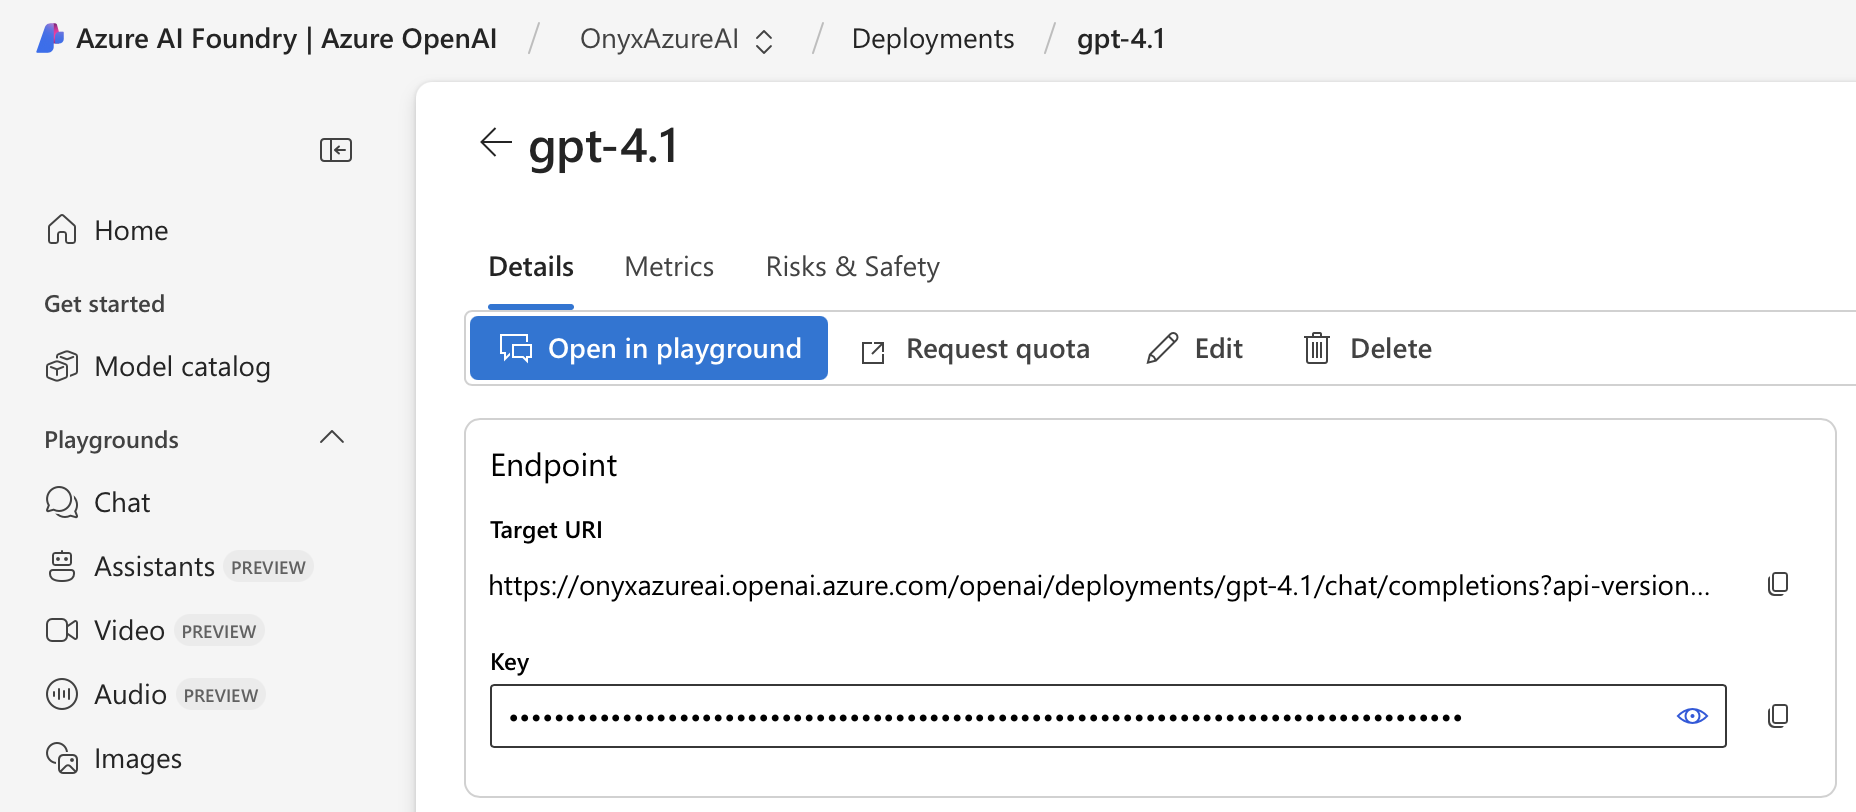
Task: Switch to the Metrics tab
Action: tap(669, 267)
